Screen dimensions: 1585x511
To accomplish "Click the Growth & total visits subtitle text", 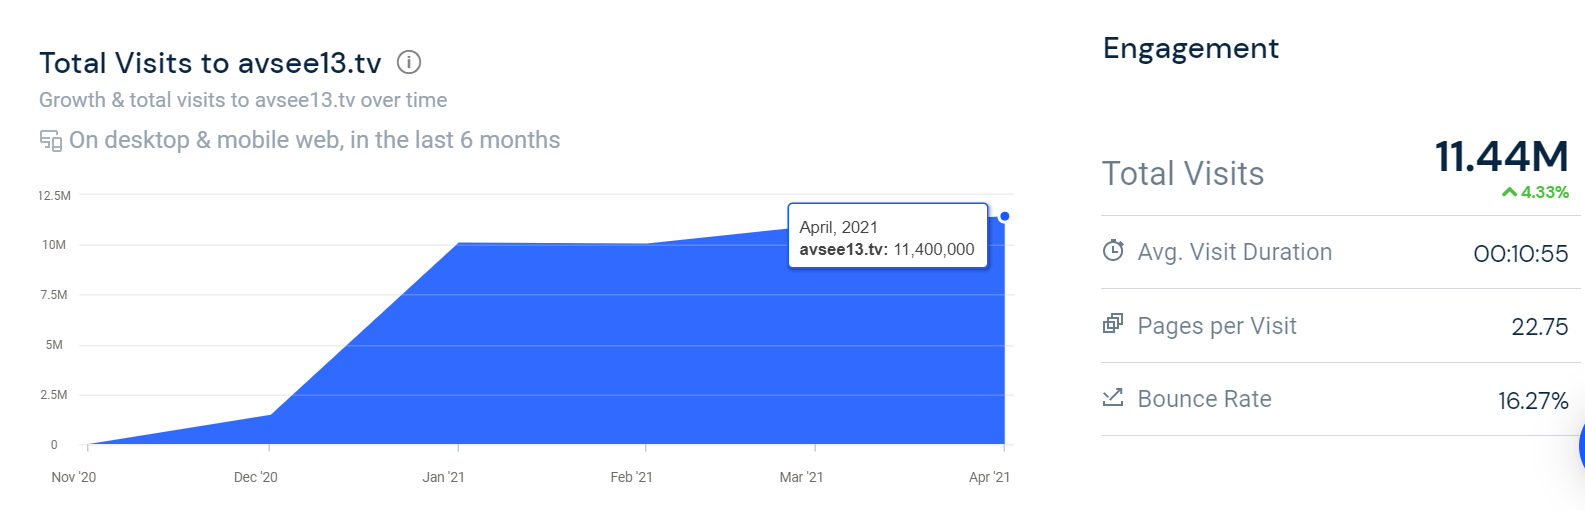I will tap(243, 100).
